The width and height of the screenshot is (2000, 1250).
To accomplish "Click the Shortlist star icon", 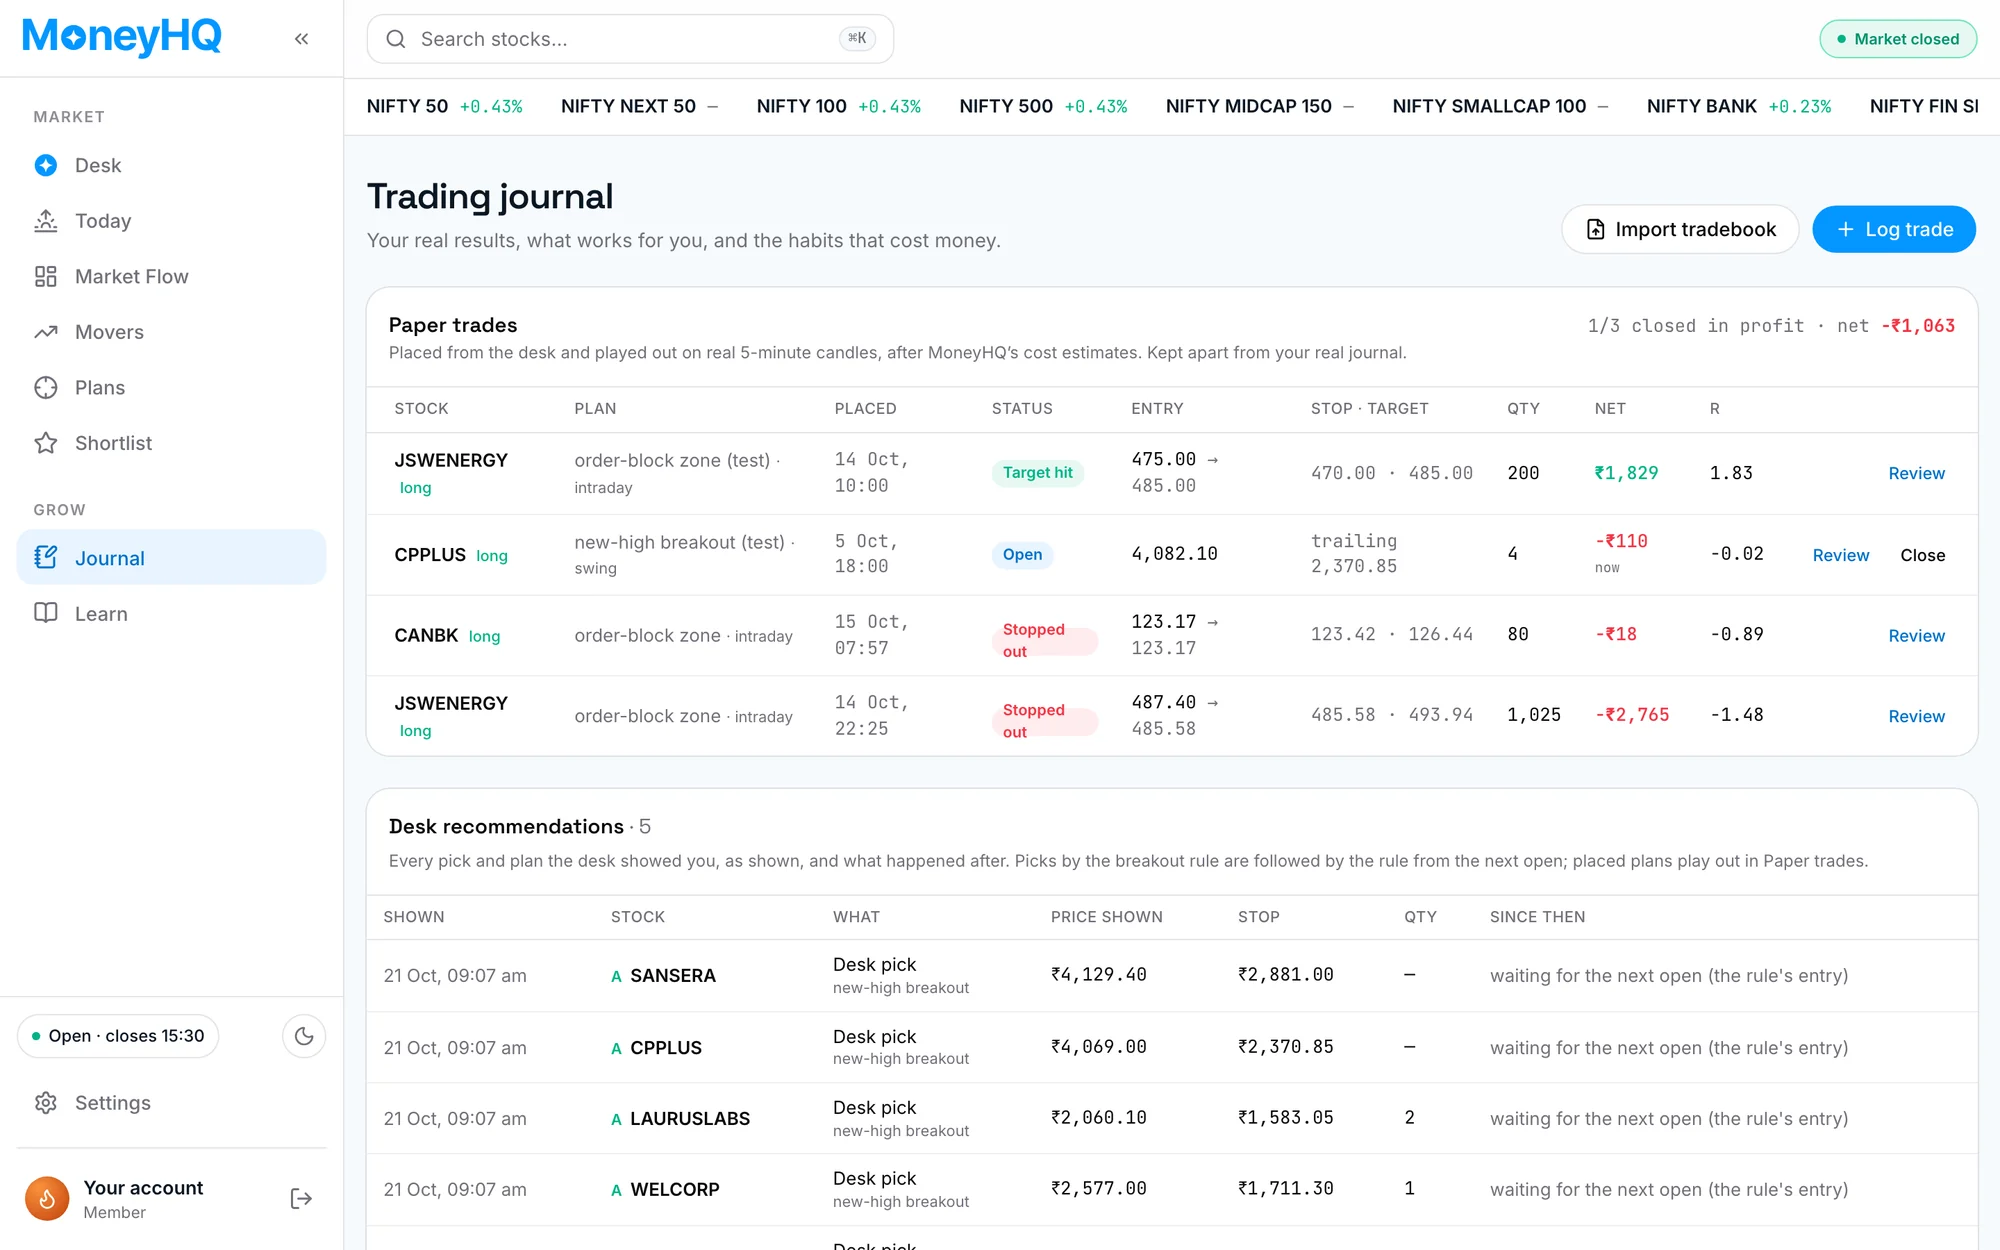I will click(x=46, y=443).
